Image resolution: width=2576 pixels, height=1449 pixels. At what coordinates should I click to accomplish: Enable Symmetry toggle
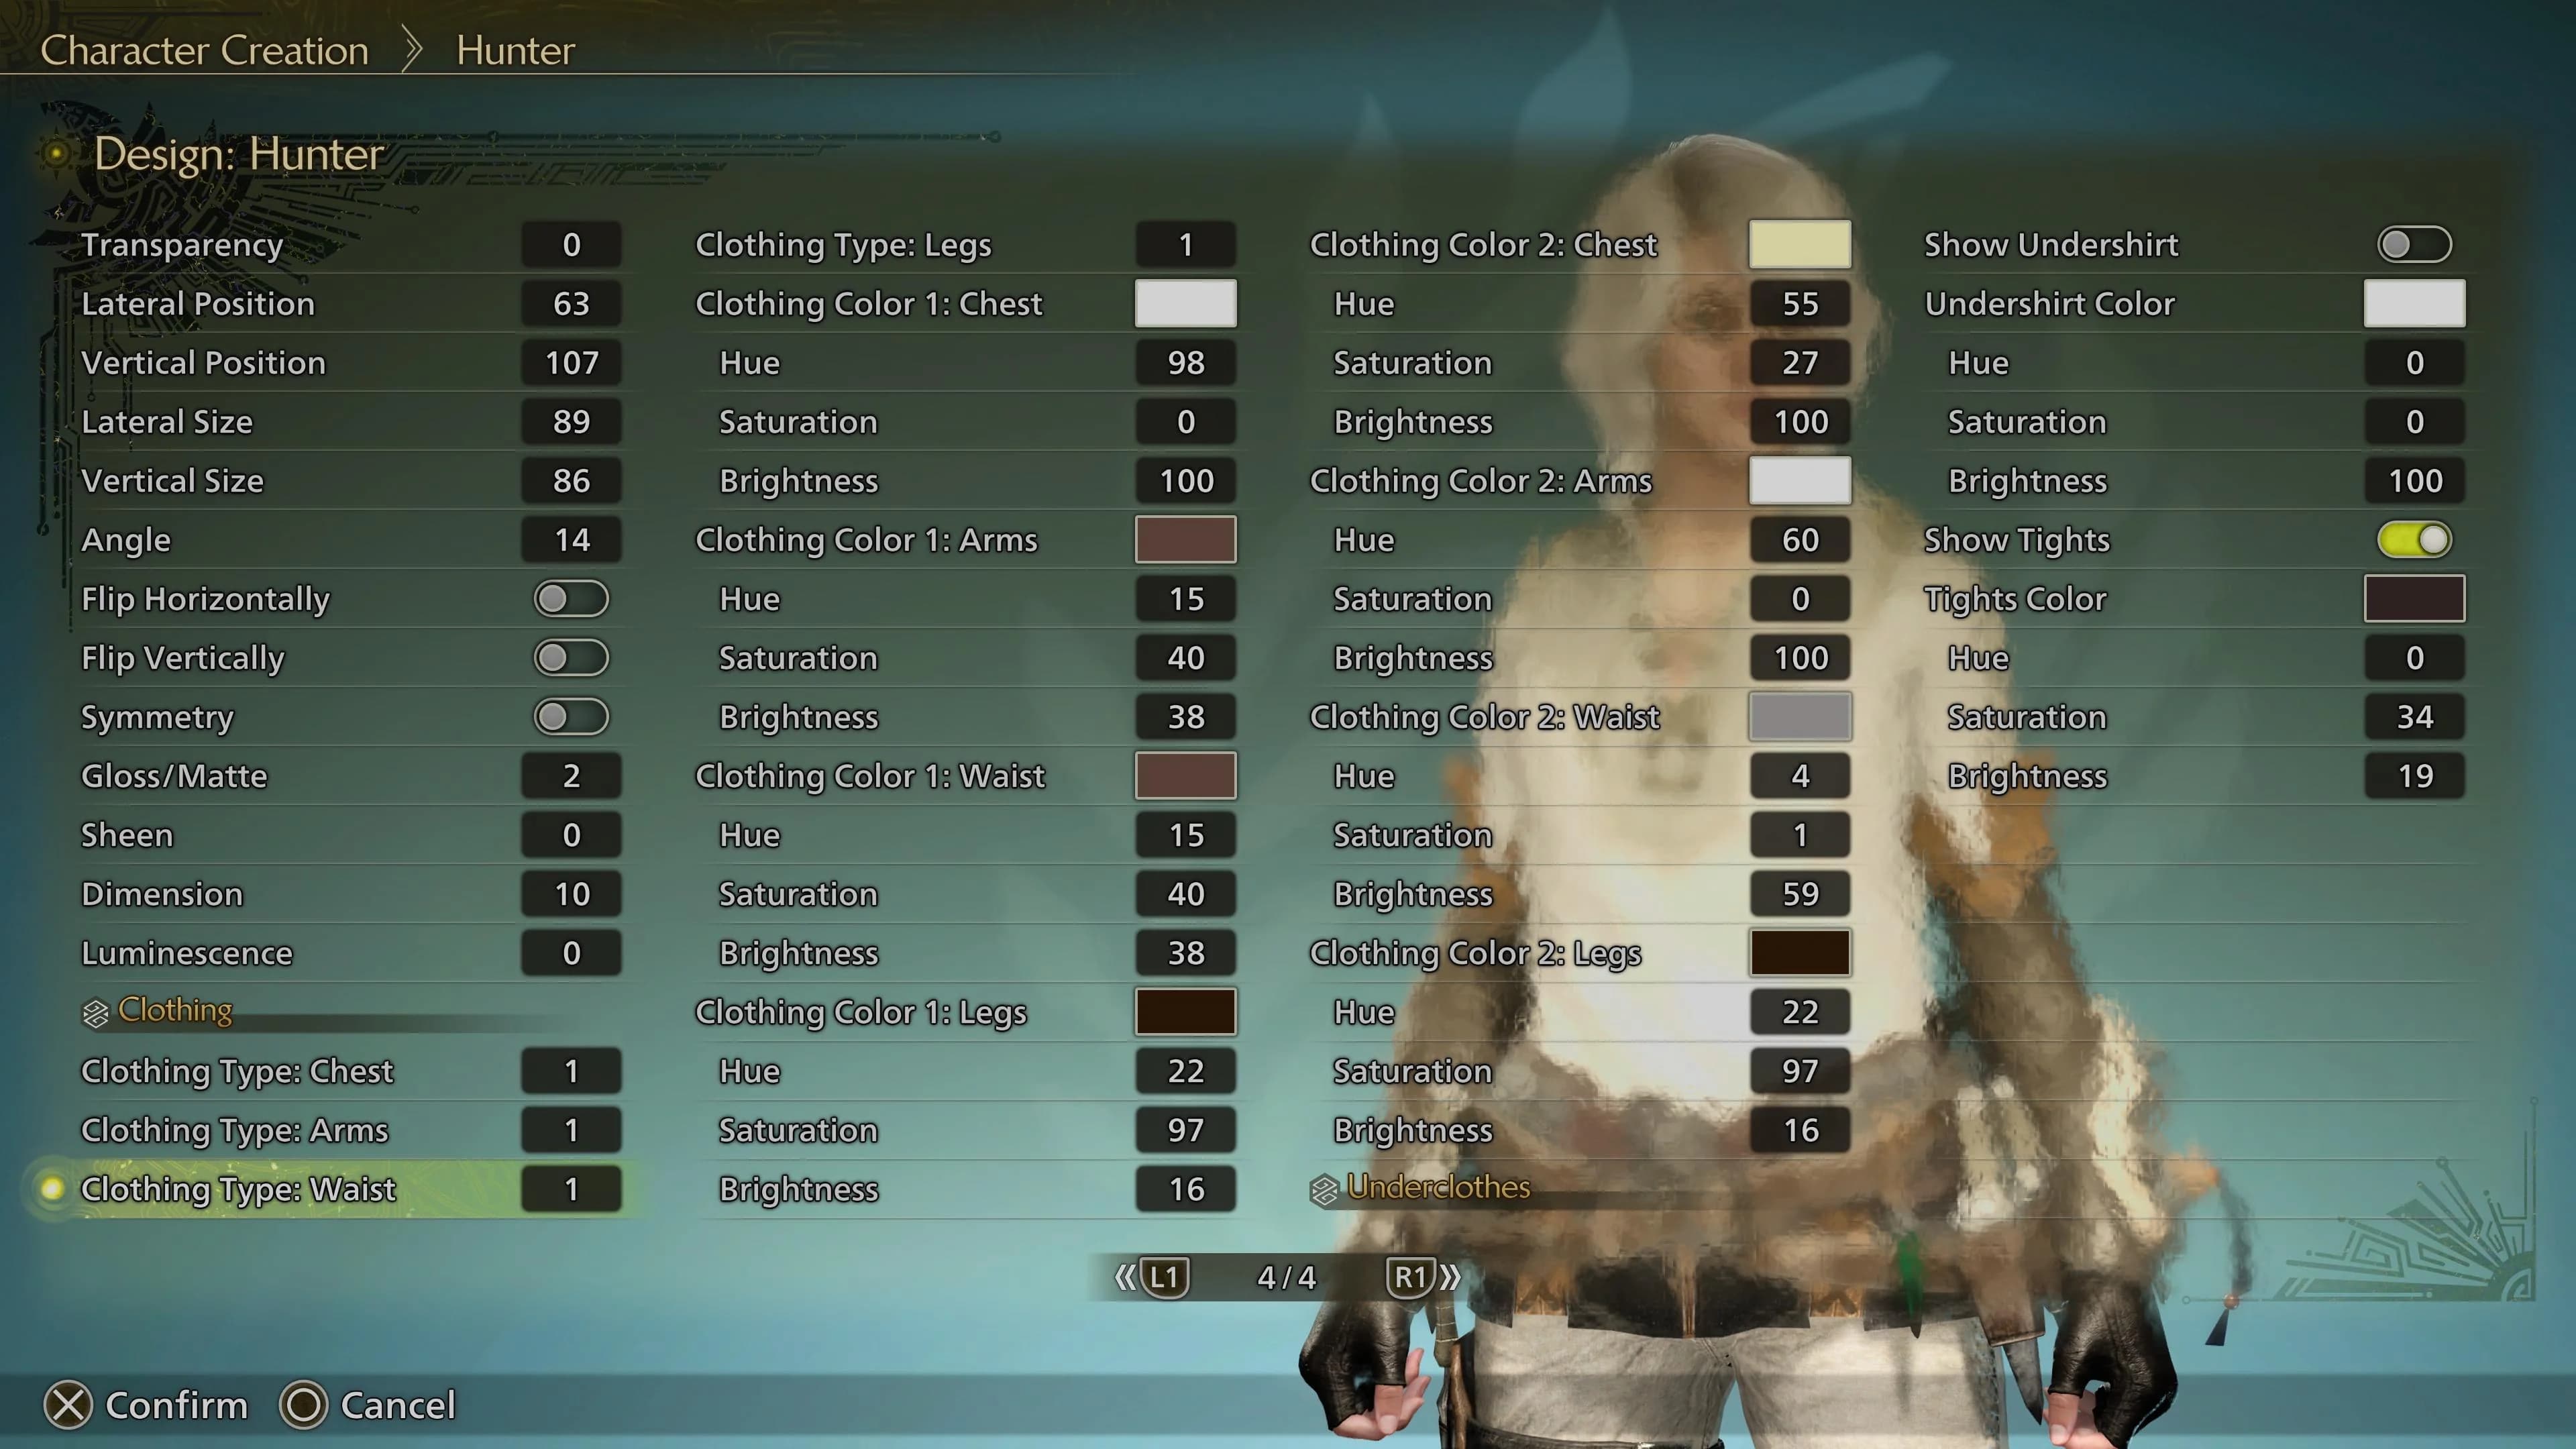tap(572, 716)
